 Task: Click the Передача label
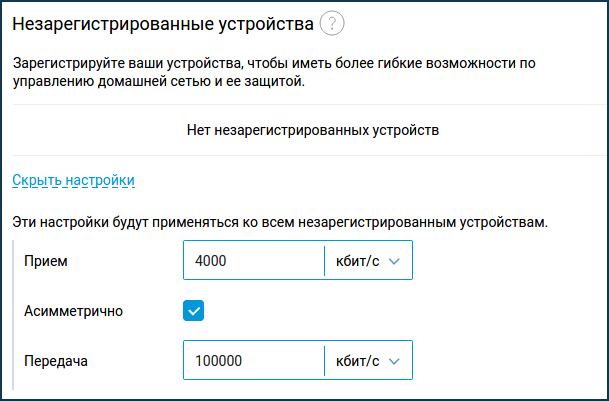pos(56,361)
